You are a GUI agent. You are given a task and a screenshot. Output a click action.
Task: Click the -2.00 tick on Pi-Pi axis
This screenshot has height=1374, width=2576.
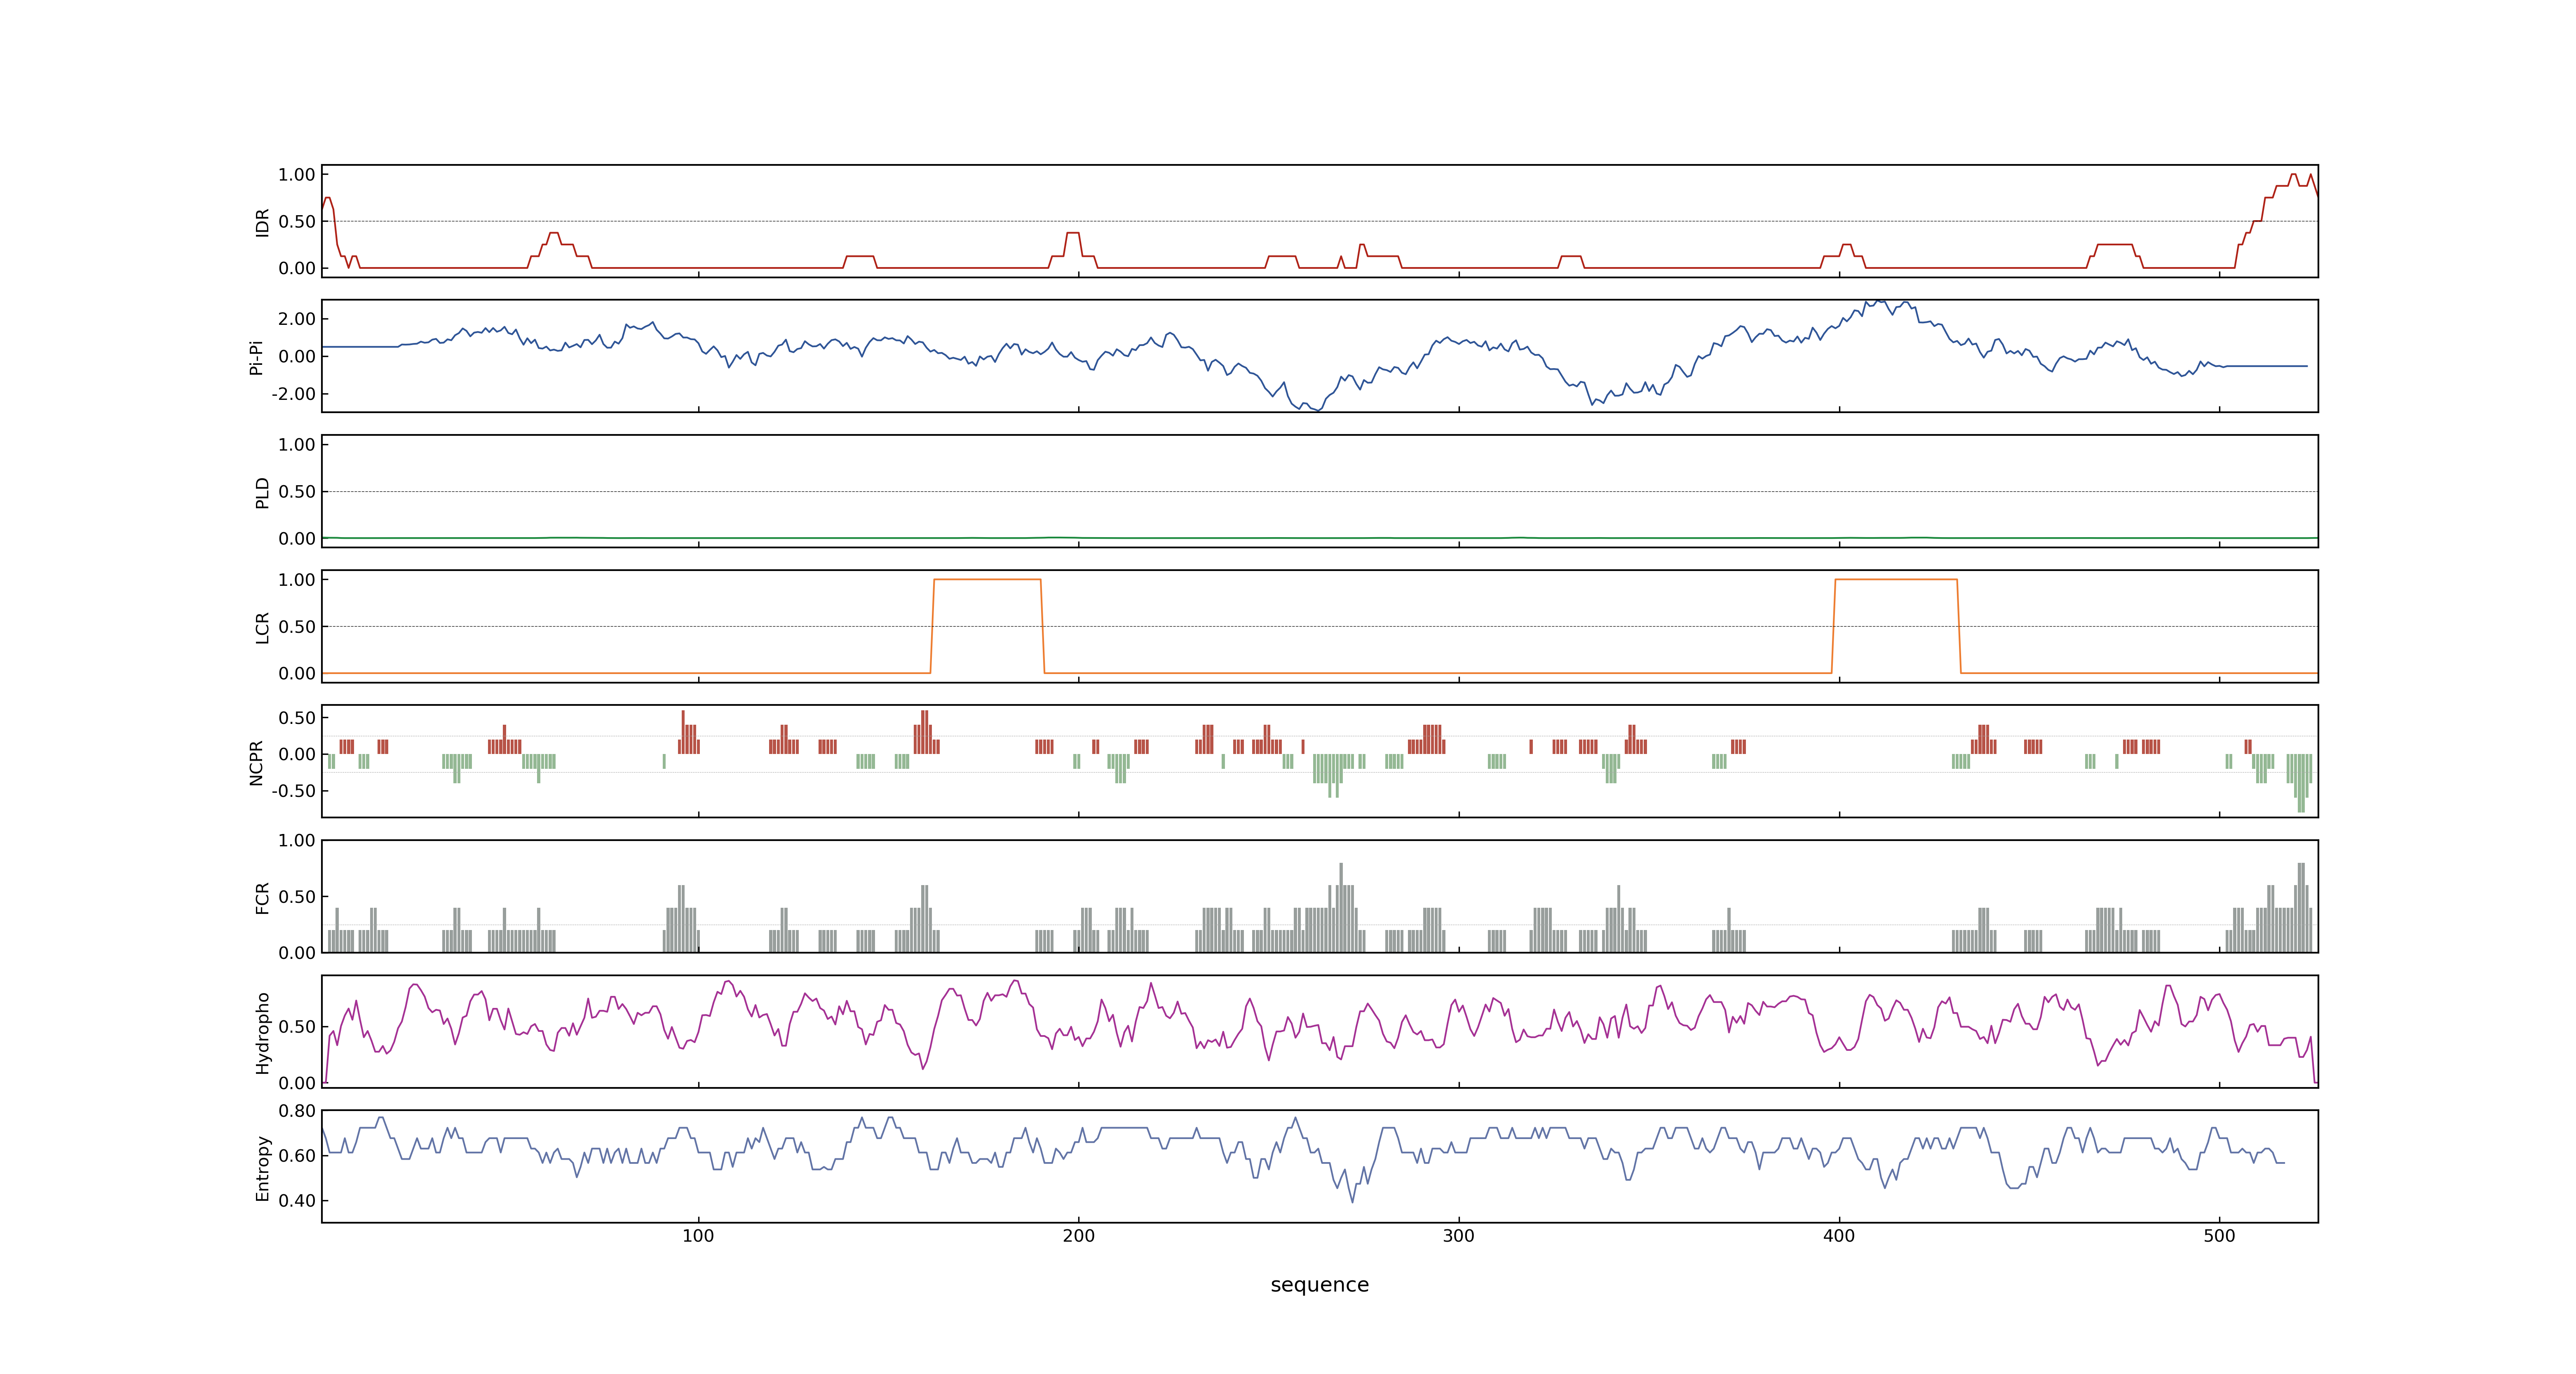pyautogui.click(x=293, y=394)
